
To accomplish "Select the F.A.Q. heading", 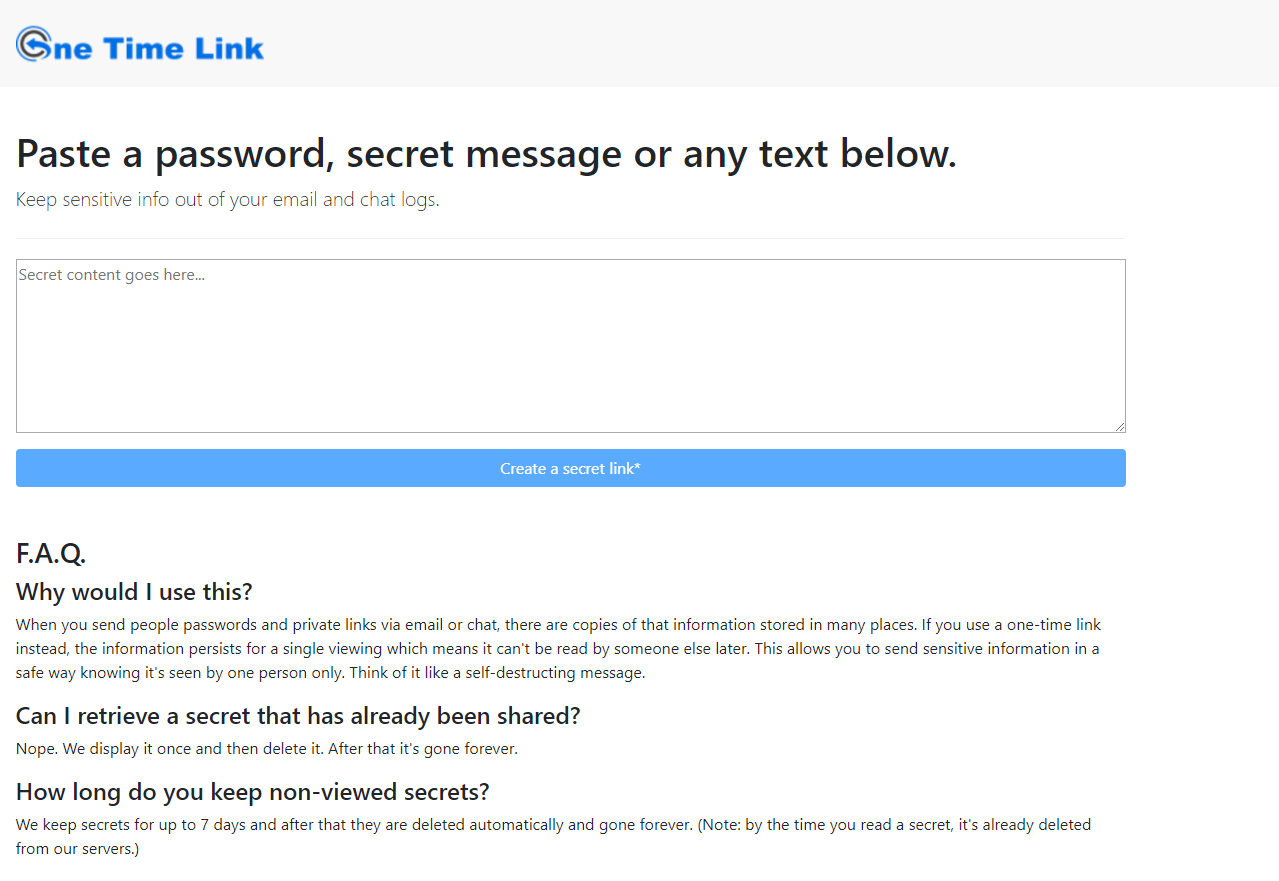I will [x=51, y=553].
